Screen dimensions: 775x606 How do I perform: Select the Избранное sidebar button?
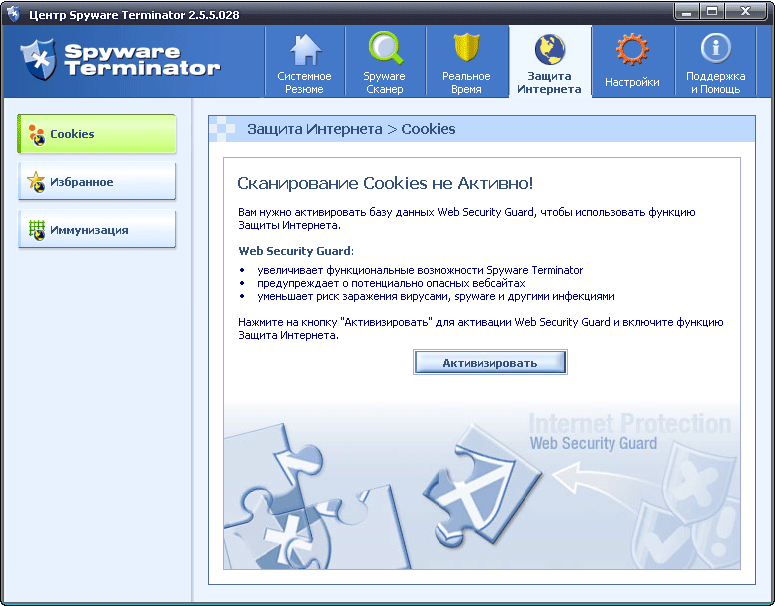97,181
